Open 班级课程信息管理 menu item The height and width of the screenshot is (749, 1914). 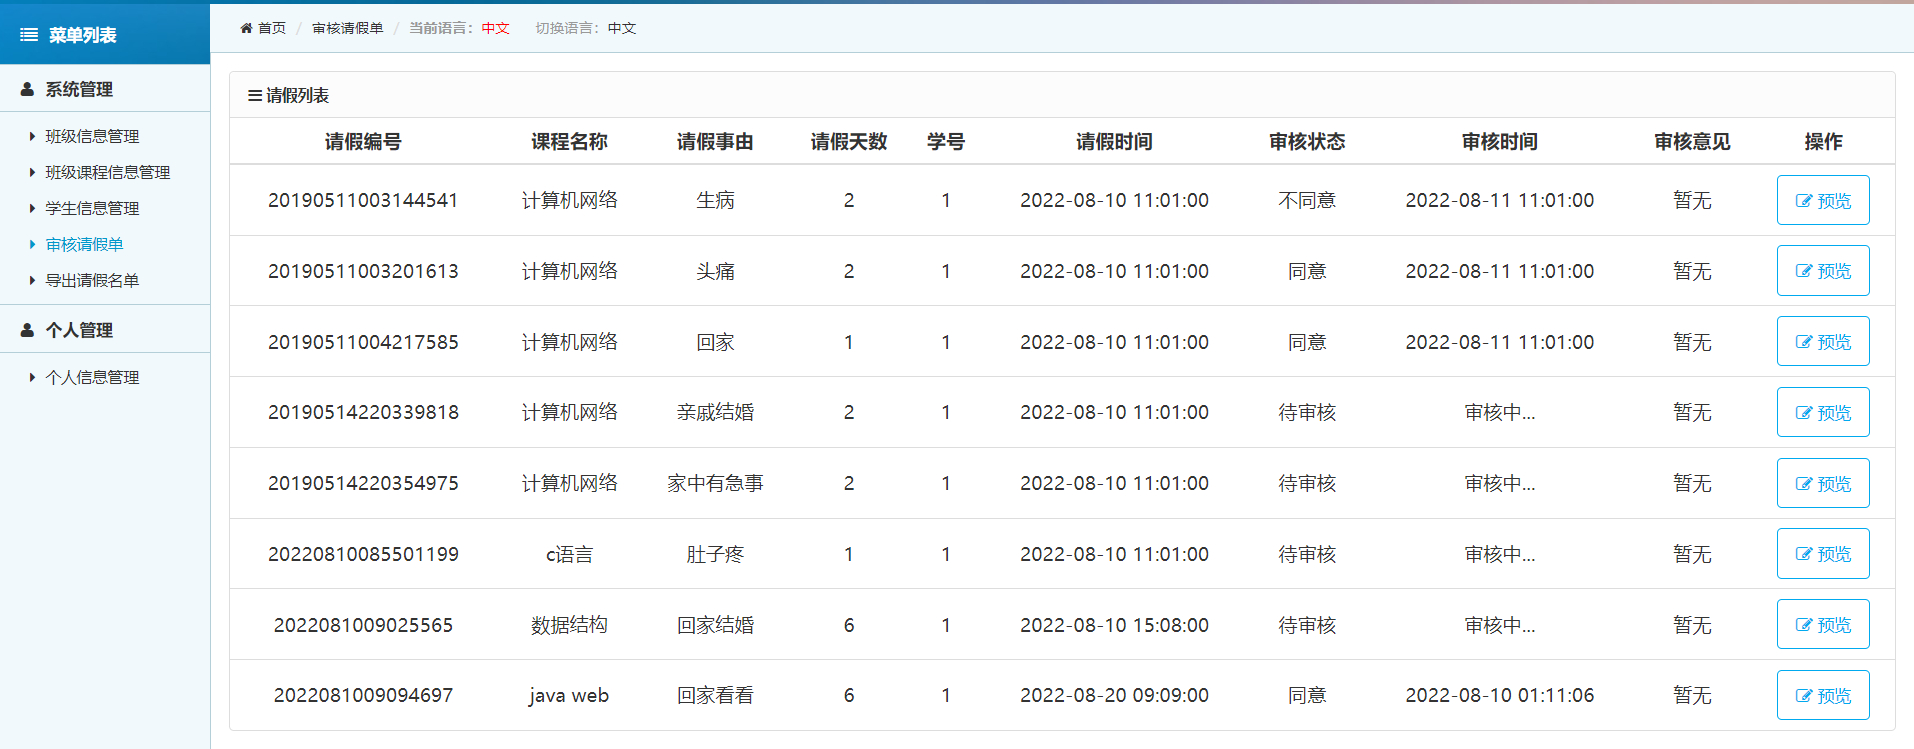108,172
